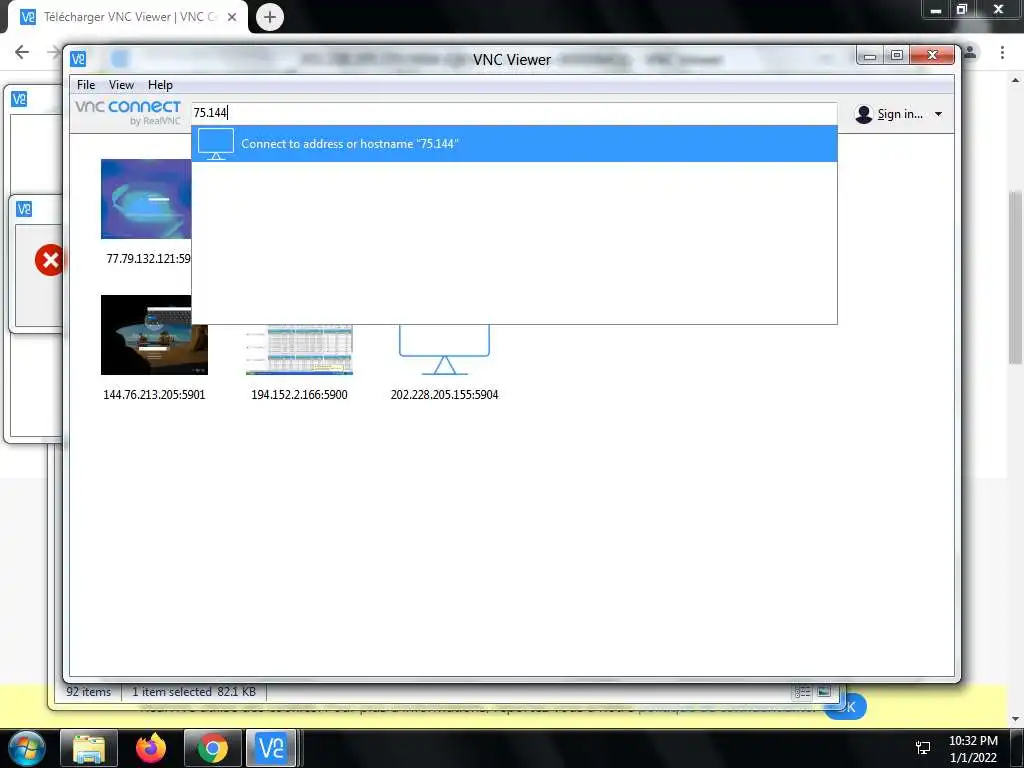The width and height of the screenshot is (1024, 768).
Task: Click the taskbar clock showing 10:32 PM
Action: (973, 749)
